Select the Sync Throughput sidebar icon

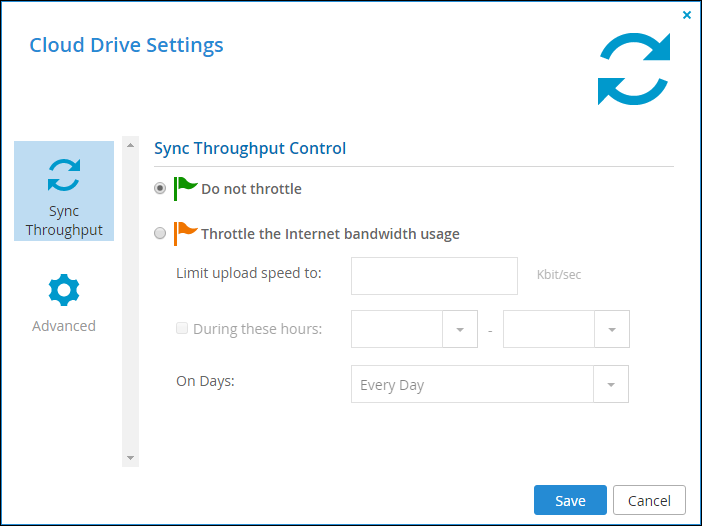64,175
